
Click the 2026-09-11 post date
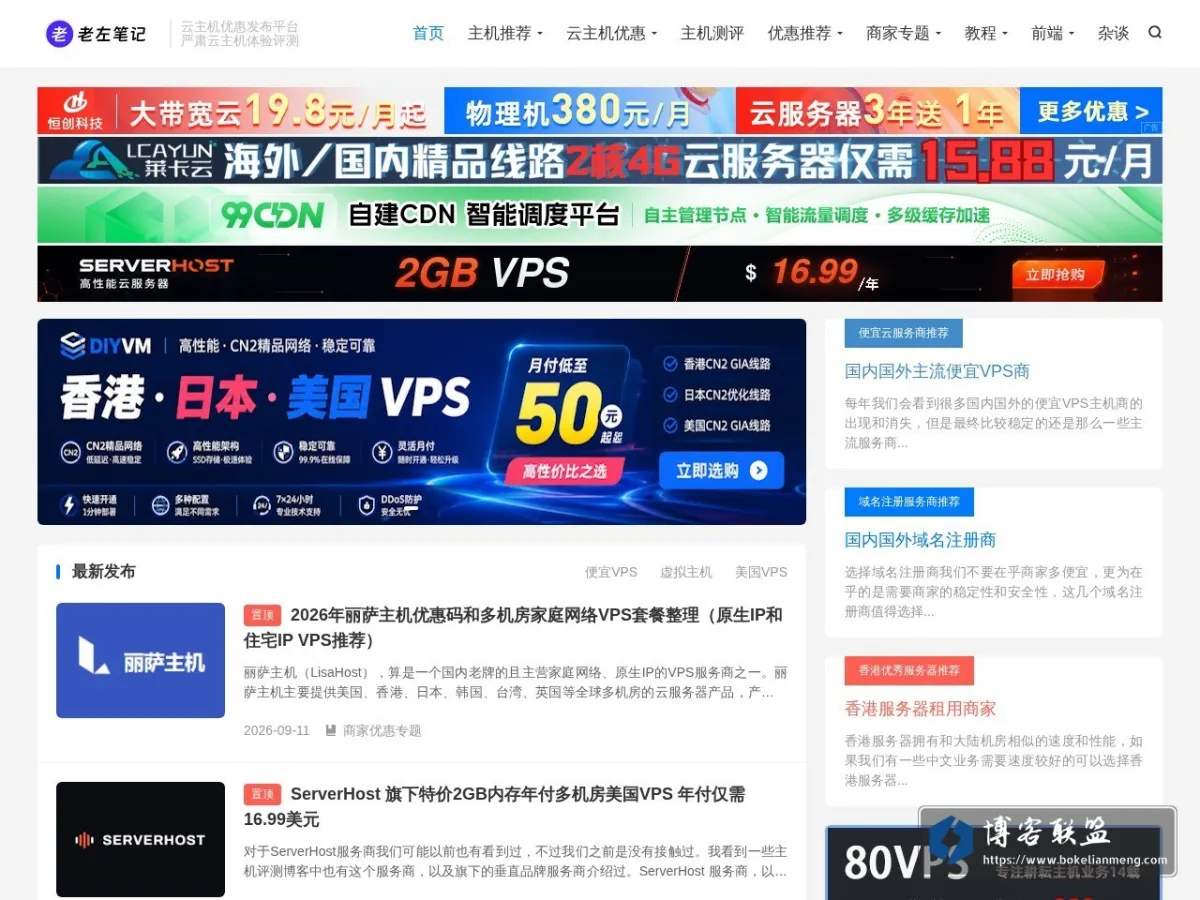pyautogui.click(x=277, y=731)
